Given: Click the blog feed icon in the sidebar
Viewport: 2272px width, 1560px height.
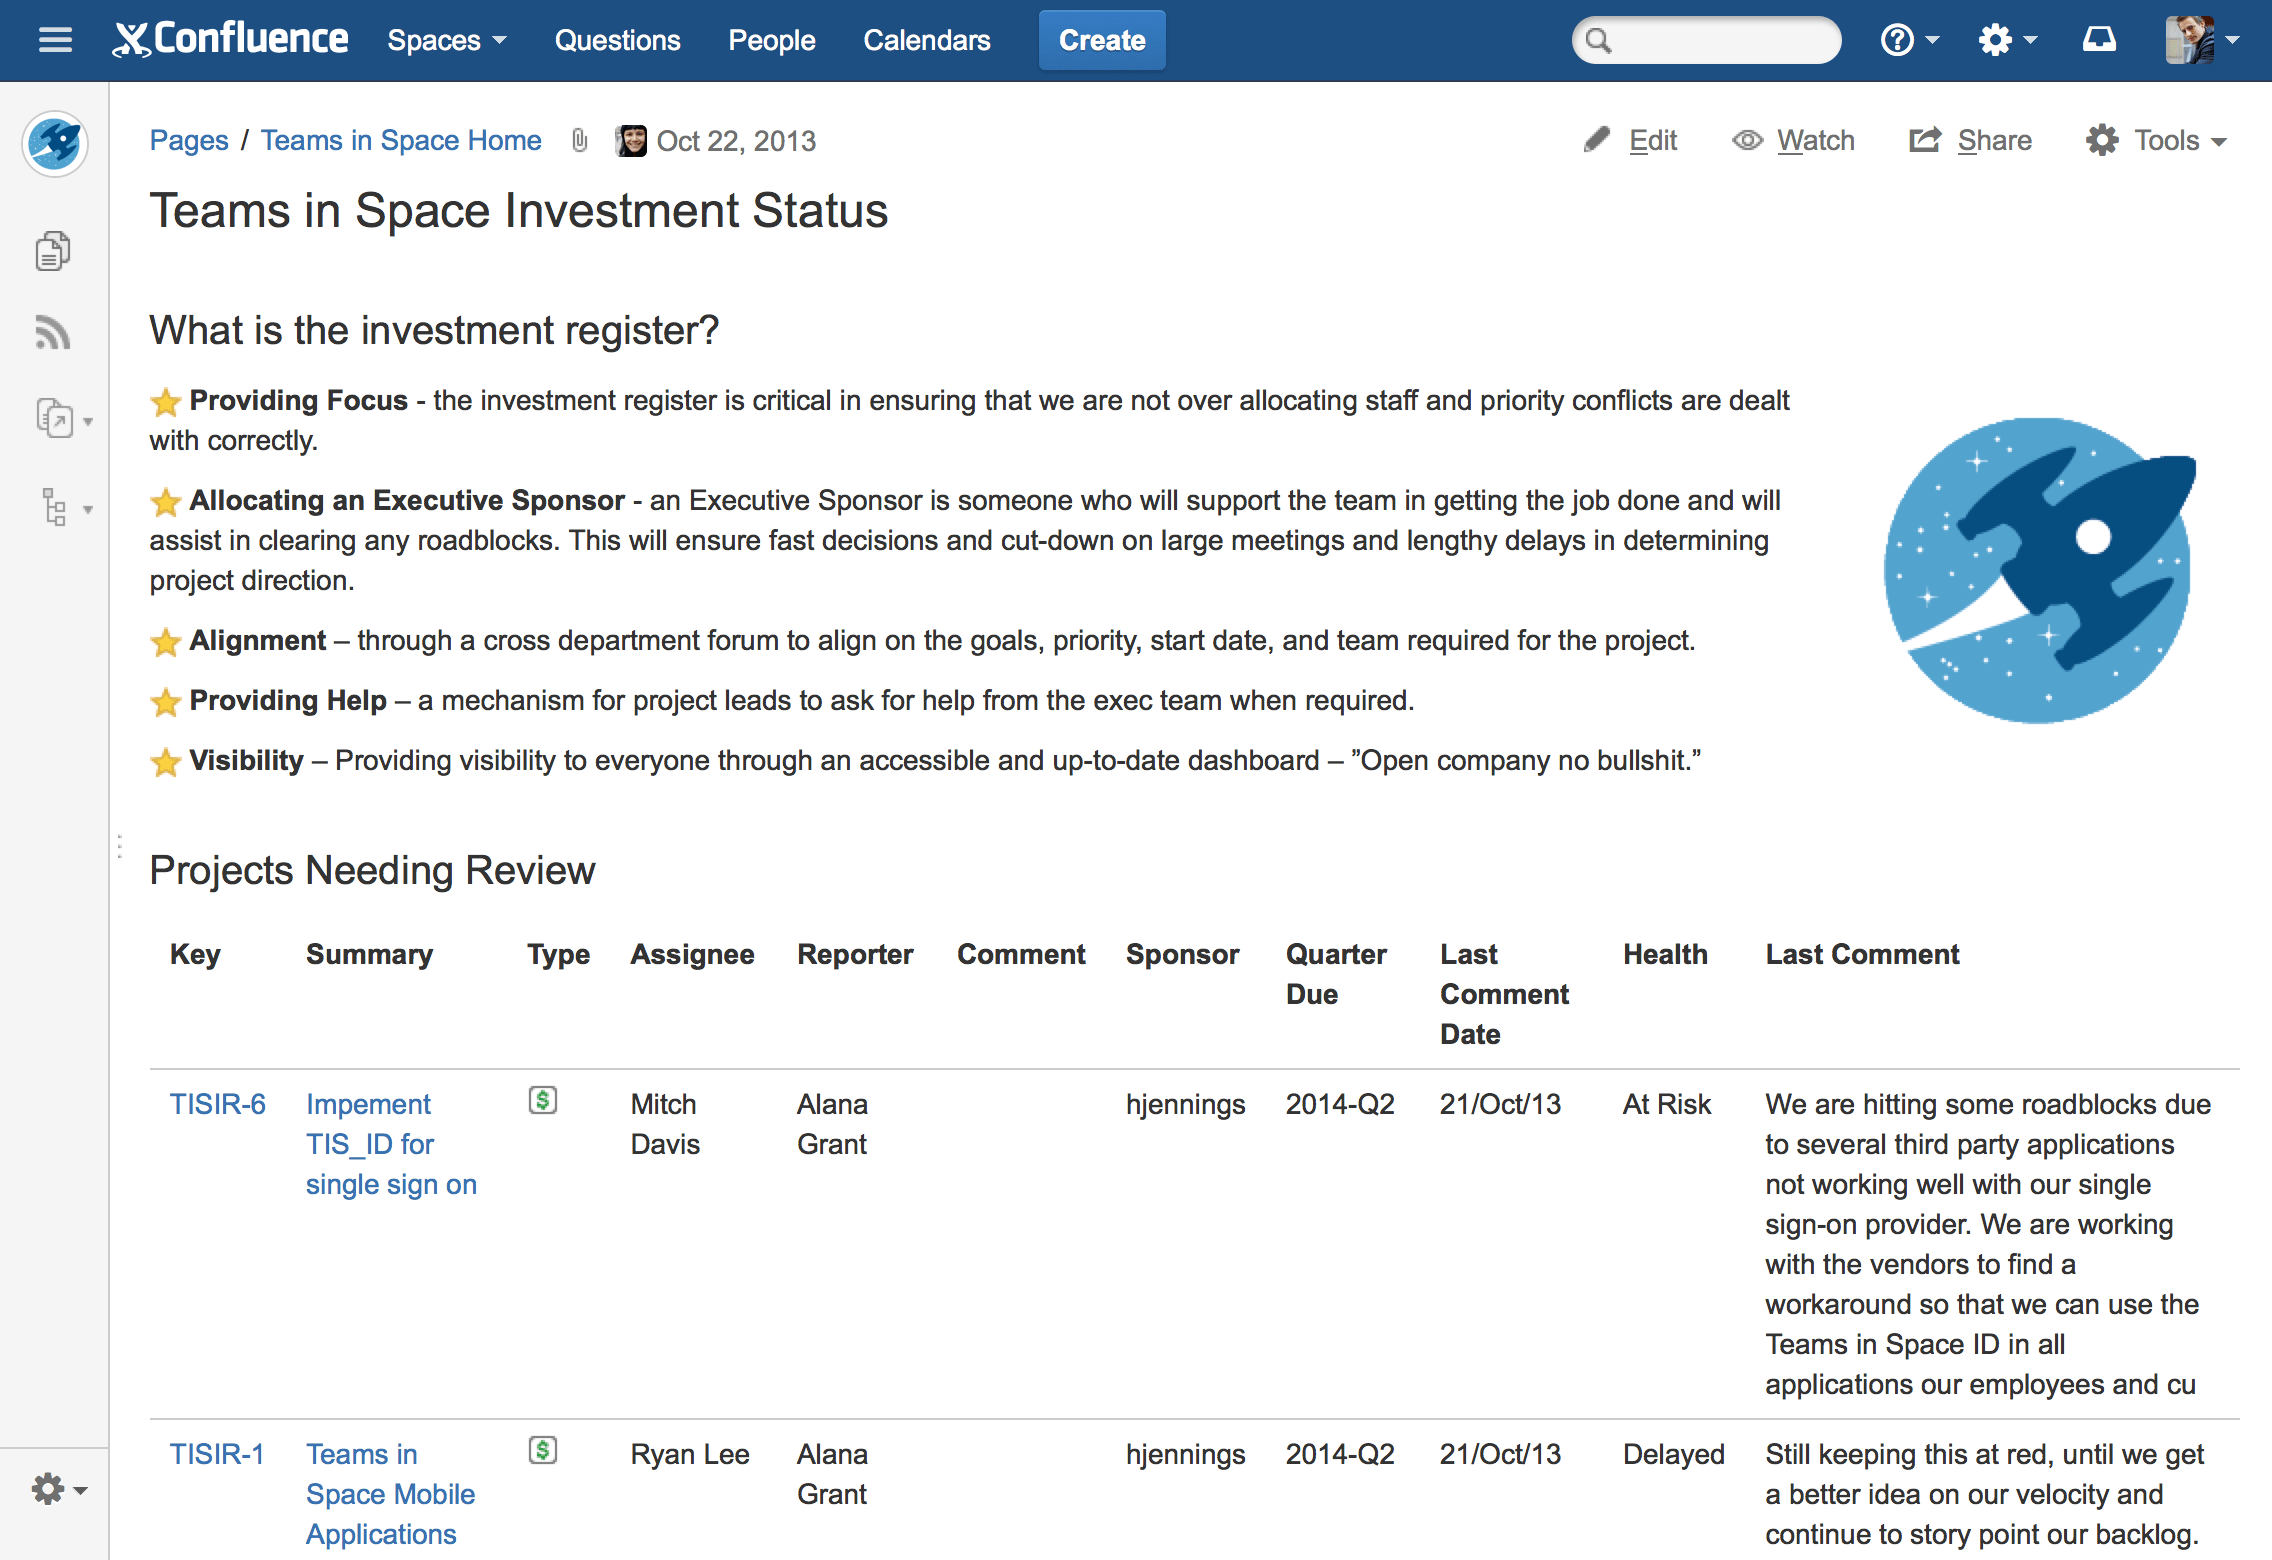Looking at the screenshot, I should (x=52, y=333).
